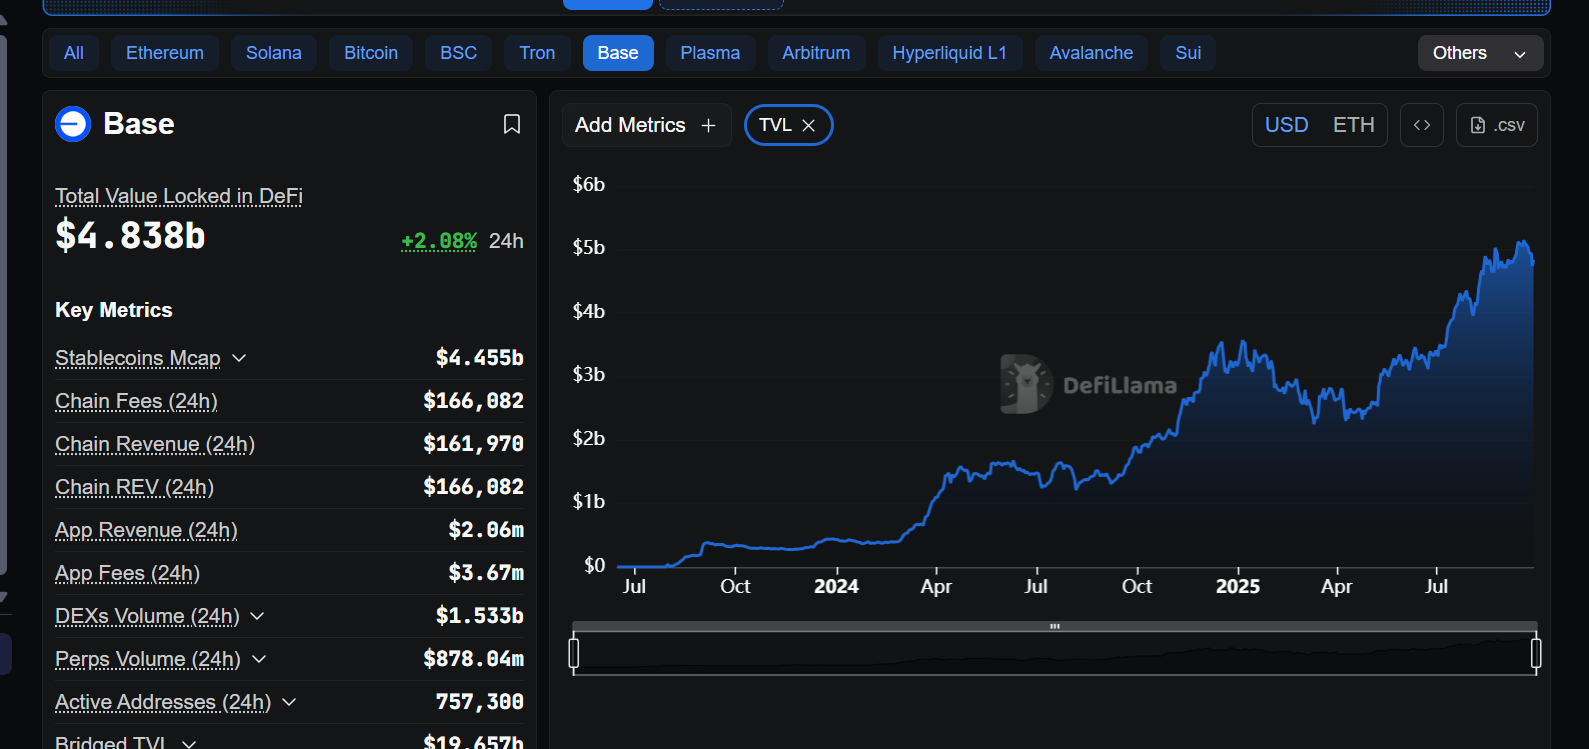Bookmark the Base chain

pos(512,124)
